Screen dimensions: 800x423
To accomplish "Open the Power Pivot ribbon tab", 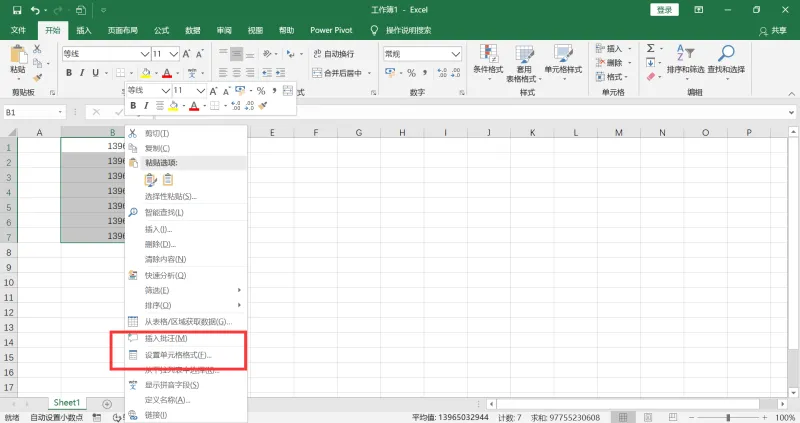I will [331, 30].
